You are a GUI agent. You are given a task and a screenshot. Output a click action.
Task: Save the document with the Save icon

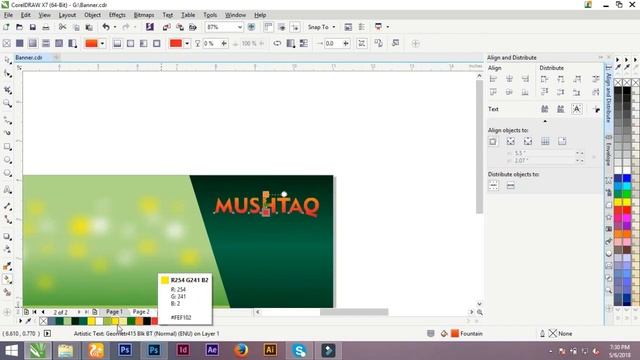pos(32,27)
